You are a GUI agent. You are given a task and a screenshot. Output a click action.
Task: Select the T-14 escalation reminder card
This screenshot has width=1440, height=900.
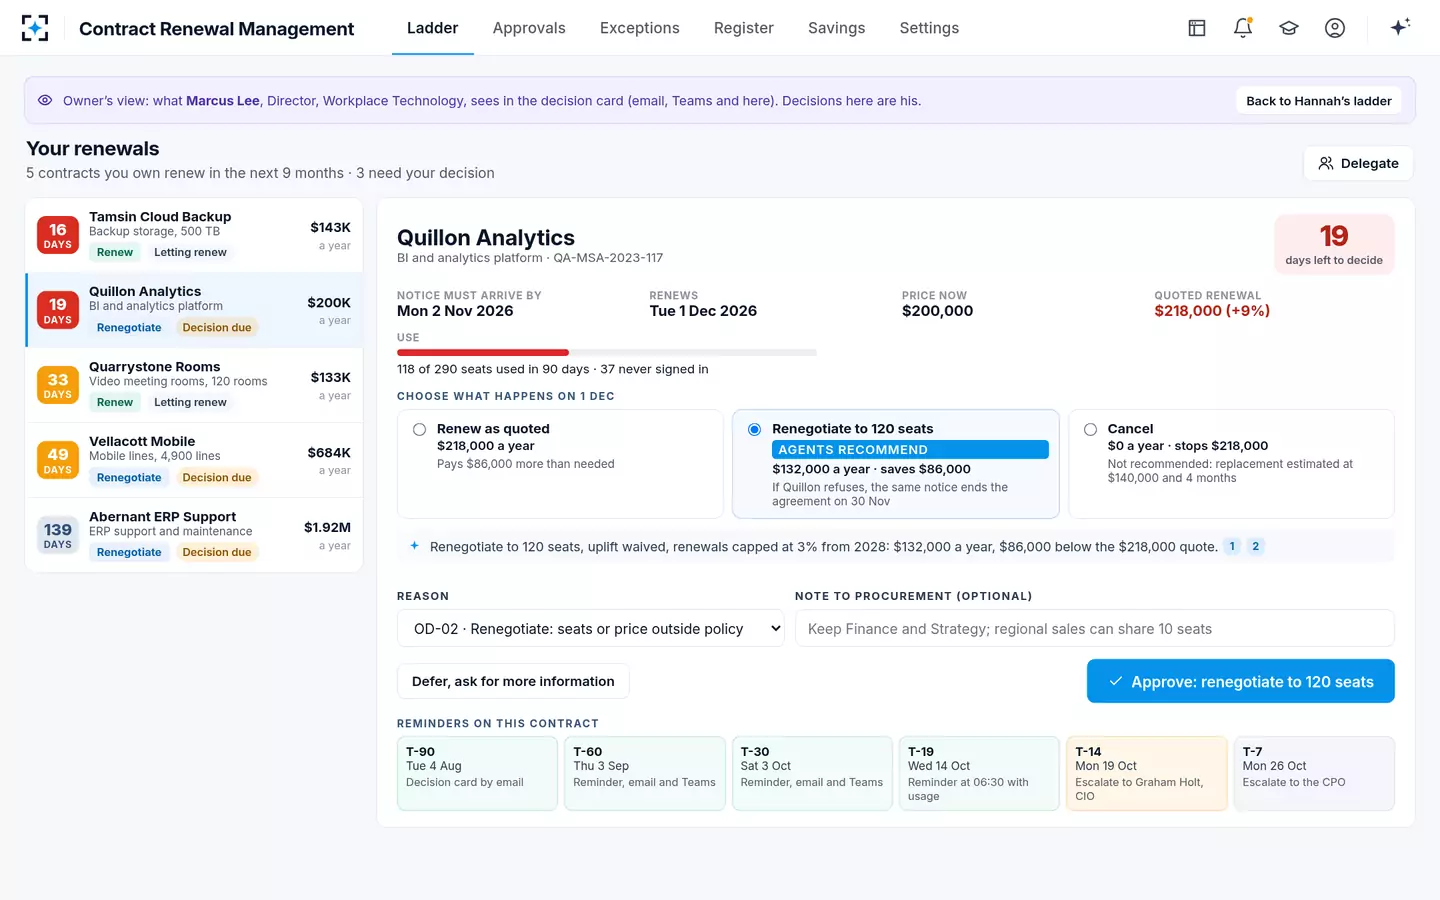coord(1147,773)
